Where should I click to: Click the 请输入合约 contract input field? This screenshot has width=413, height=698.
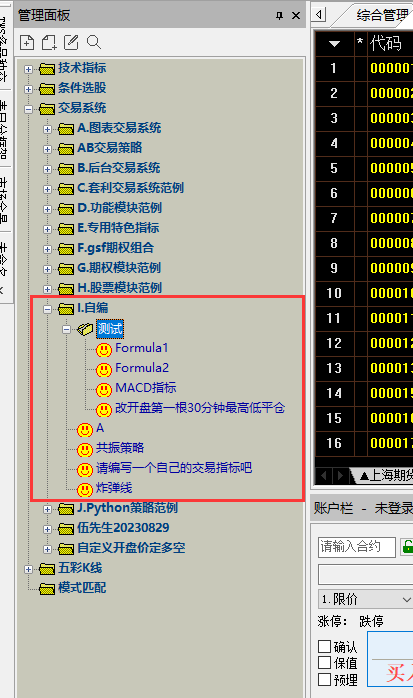click(356, 547)
